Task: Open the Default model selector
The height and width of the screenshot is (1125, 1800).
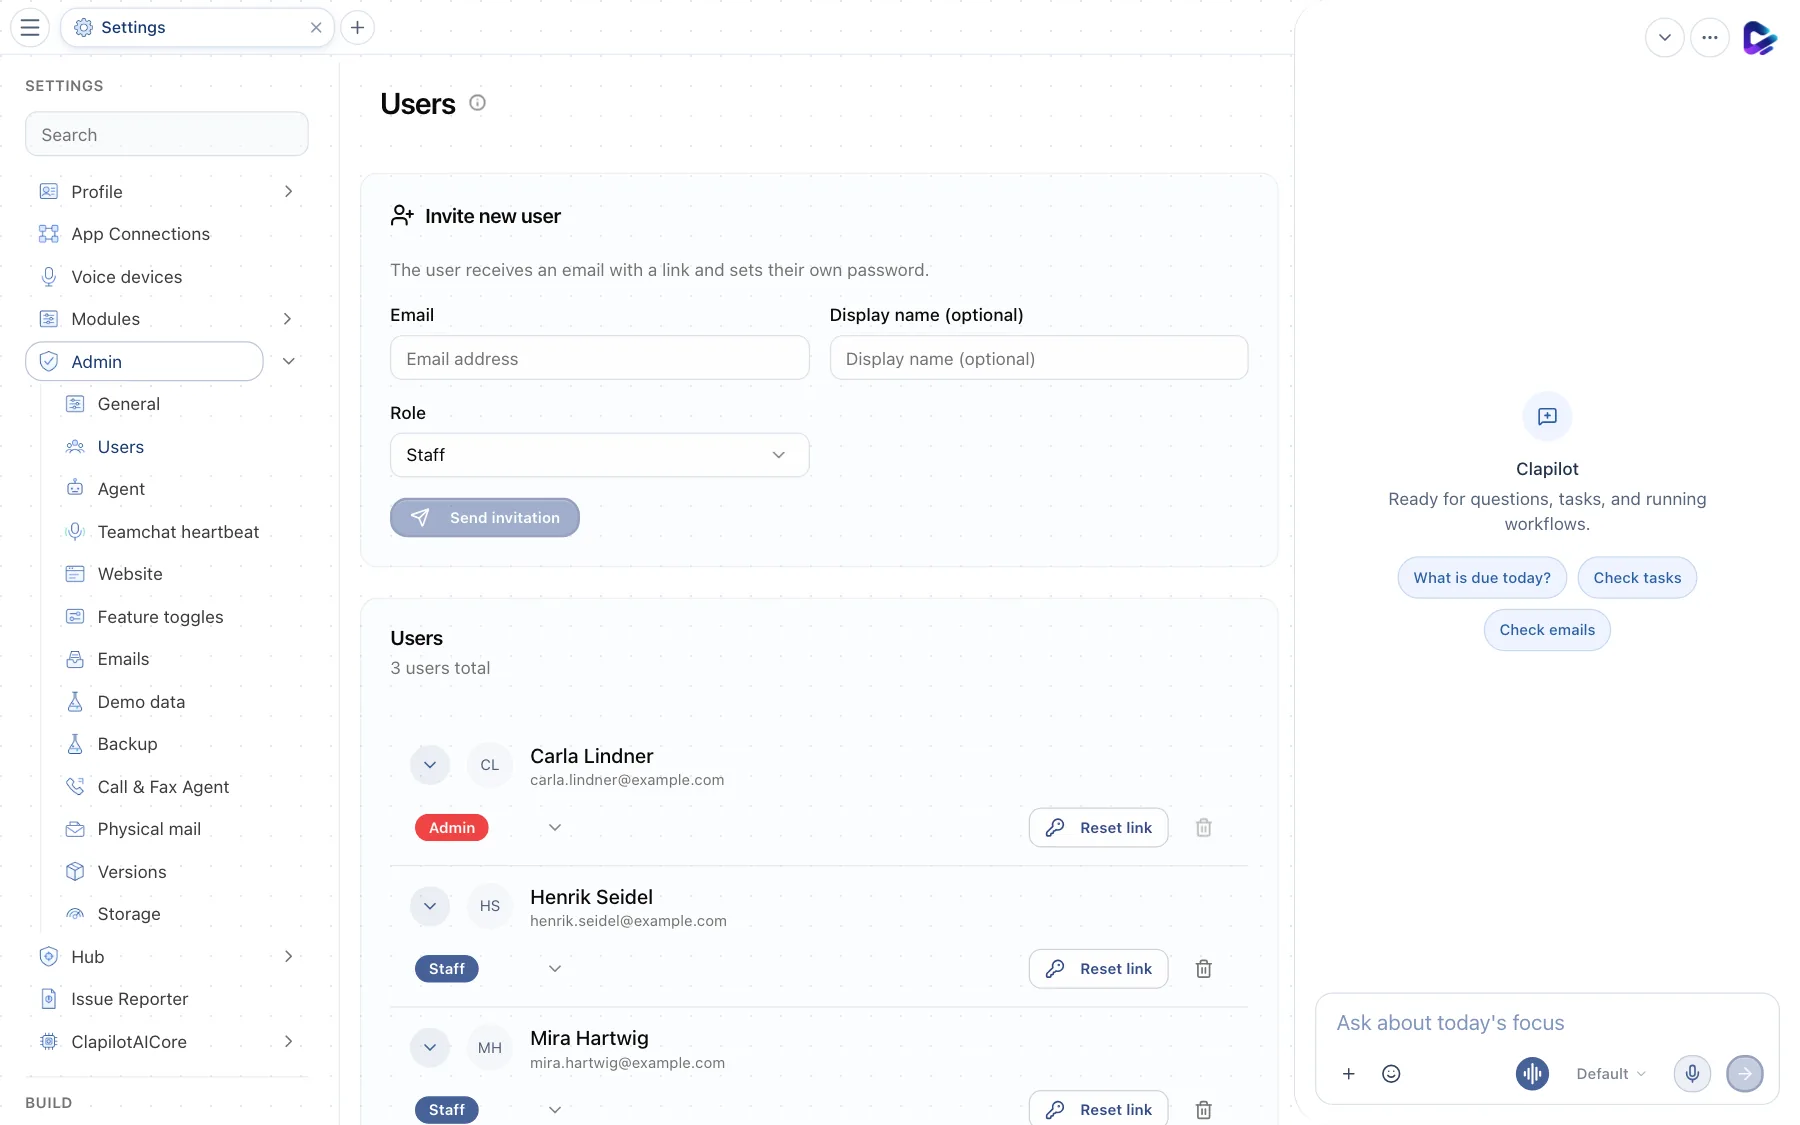Action: coord(1611,1074)
